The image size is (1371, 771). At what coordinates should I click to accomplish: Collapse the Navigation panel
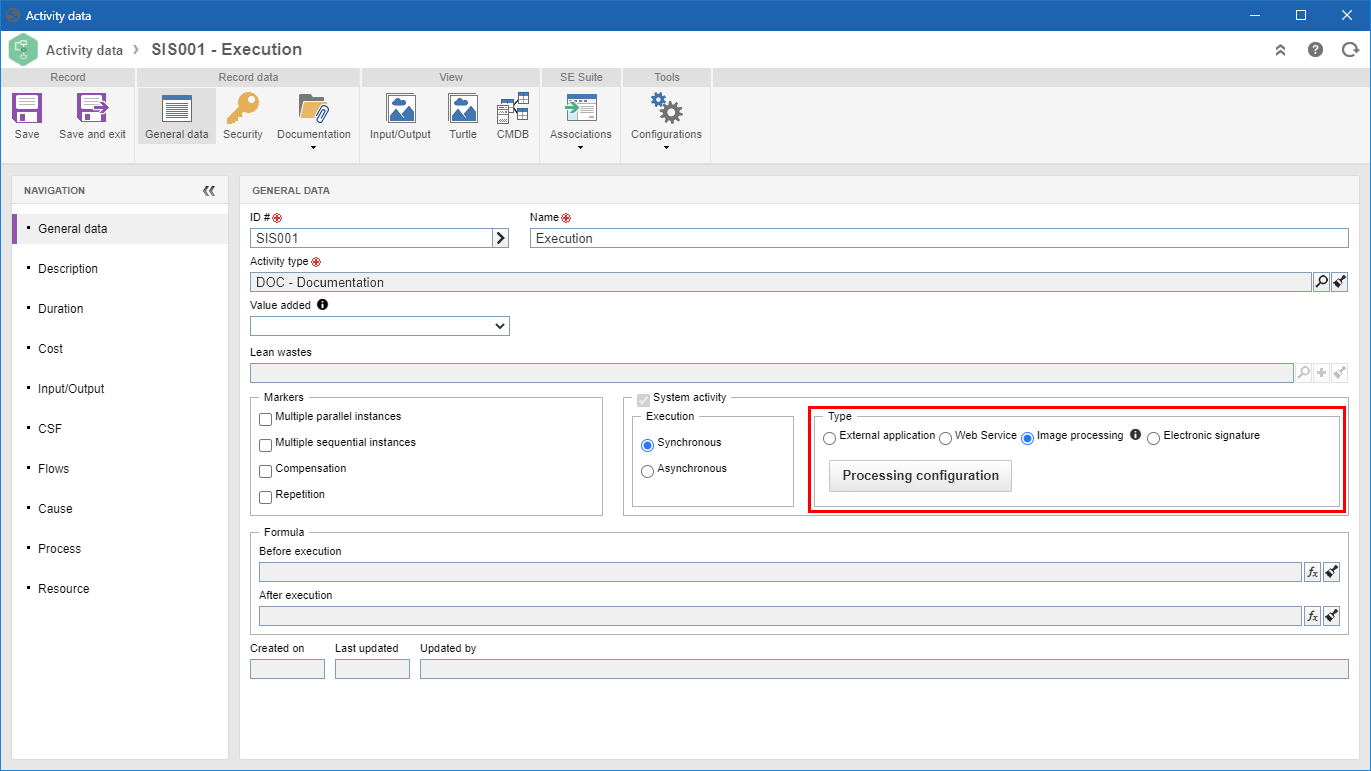click(x=208, y=190)
